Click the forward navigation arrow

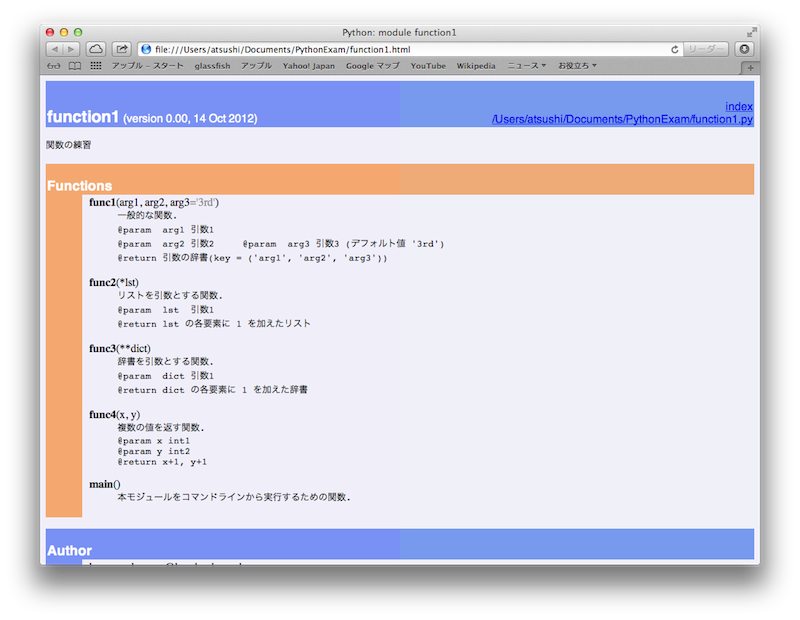pyautogui.click(x=71, y=47)
